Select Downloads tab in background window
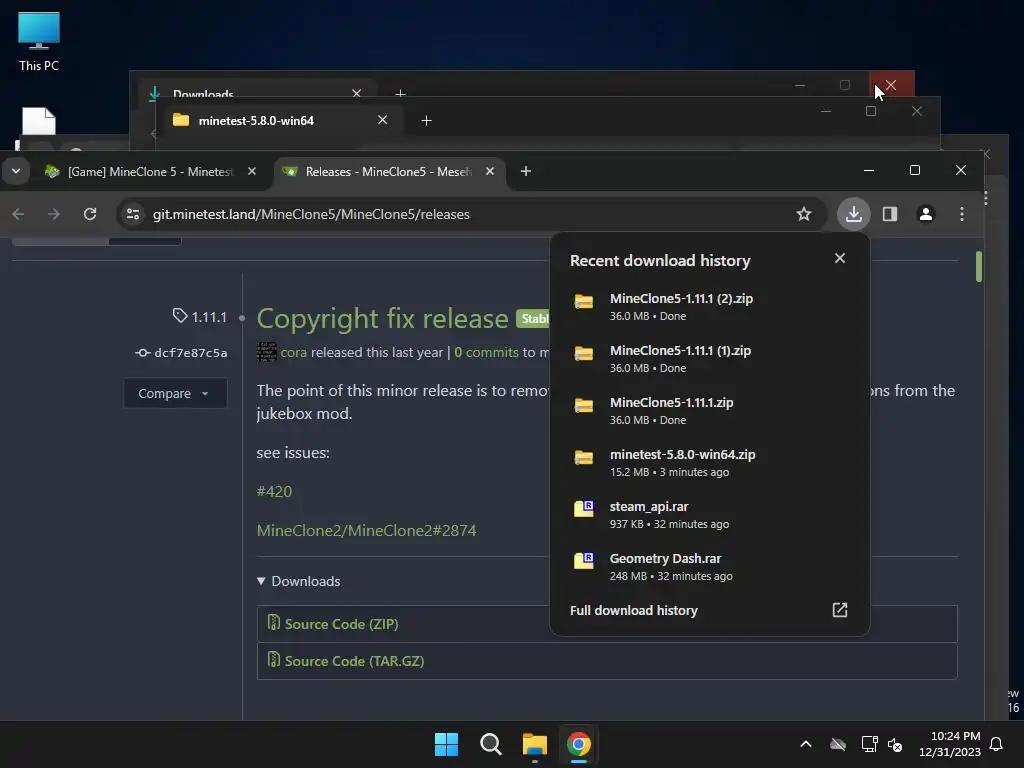Screen dimensions: 1024x768 [x=204, y=94]
